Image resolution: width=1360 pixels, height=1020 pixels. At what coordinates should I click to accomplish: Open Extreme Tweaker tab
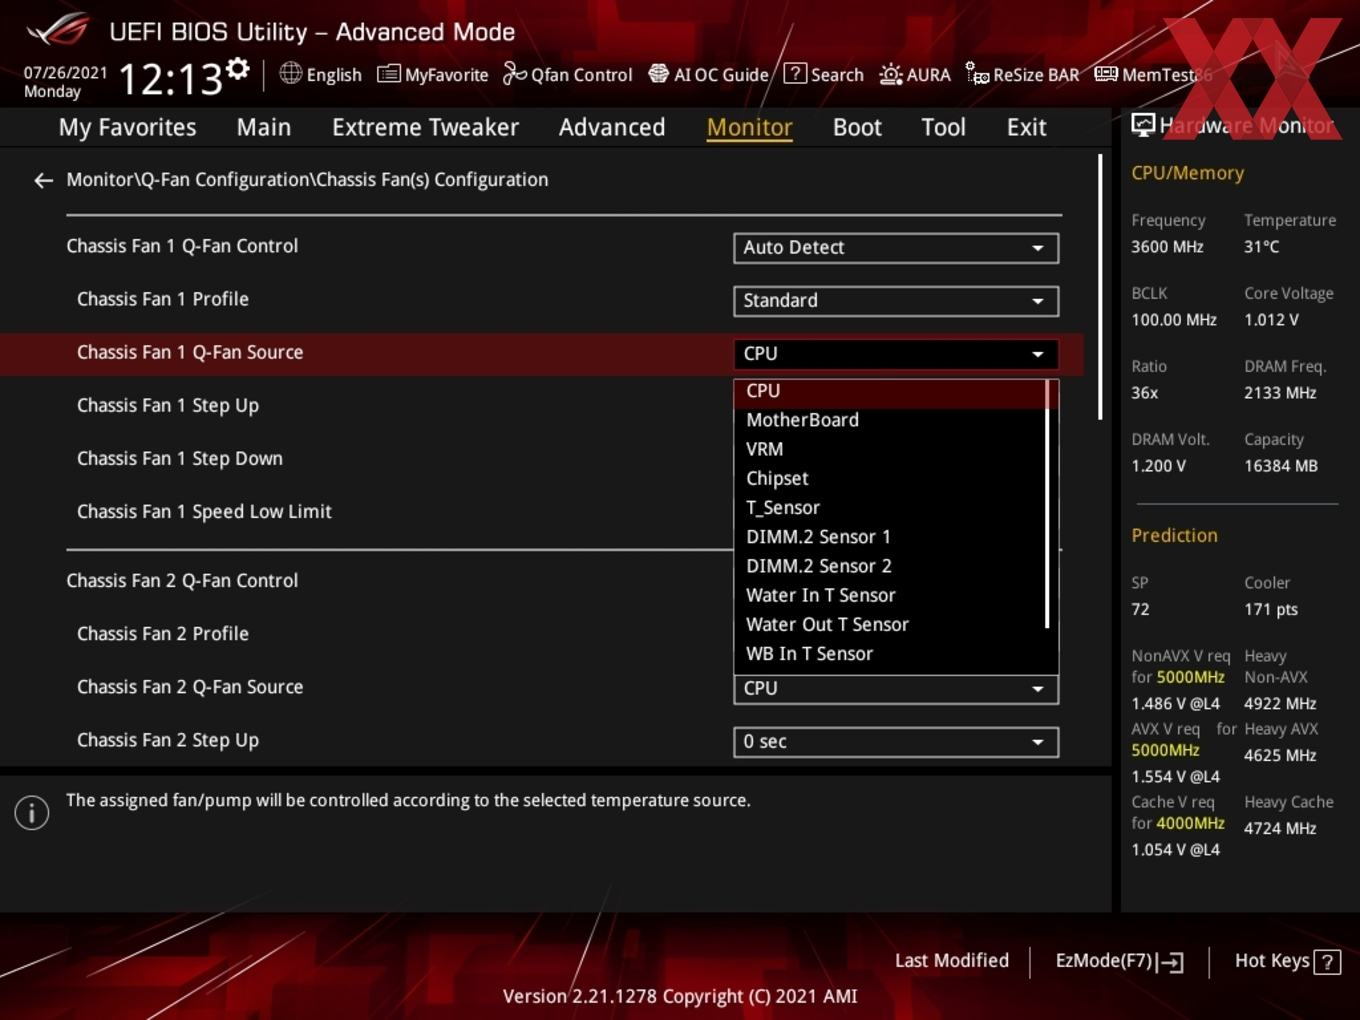pyautogui.click(x=425, y=128)
